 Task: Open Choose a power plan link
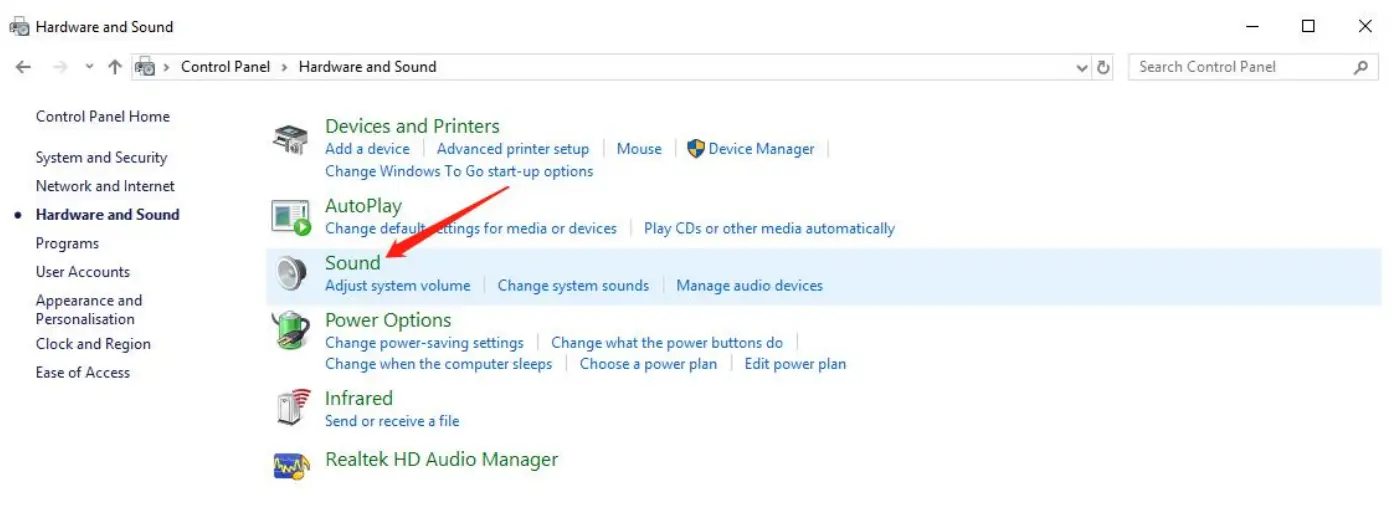click(x=648, y=364)
